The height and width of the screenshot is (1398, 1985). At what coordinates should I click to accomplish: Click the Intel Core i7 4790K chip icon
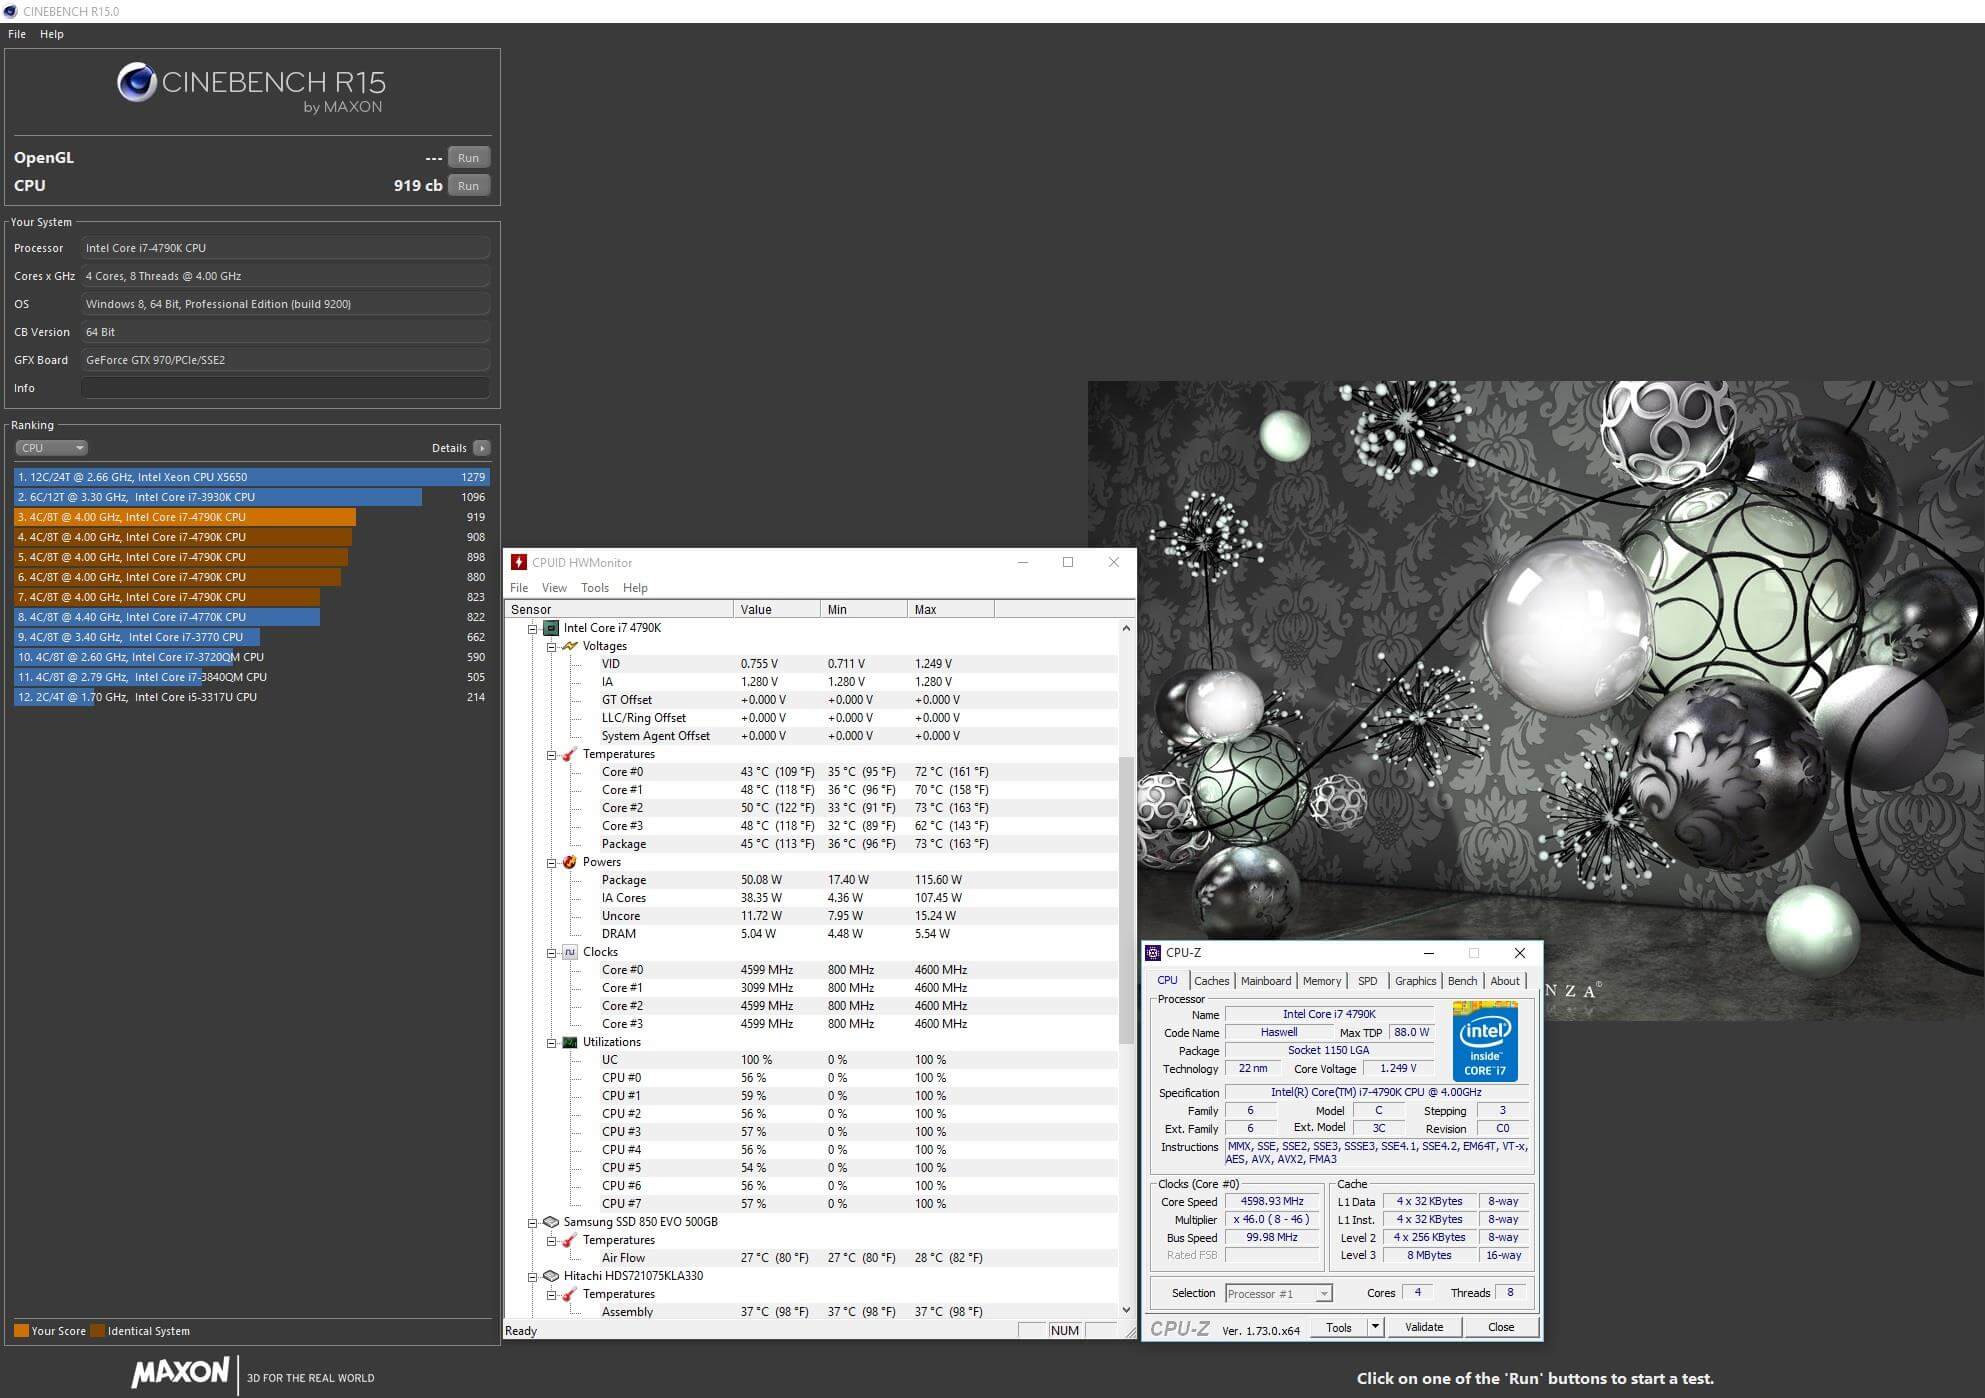coord(550,628)
